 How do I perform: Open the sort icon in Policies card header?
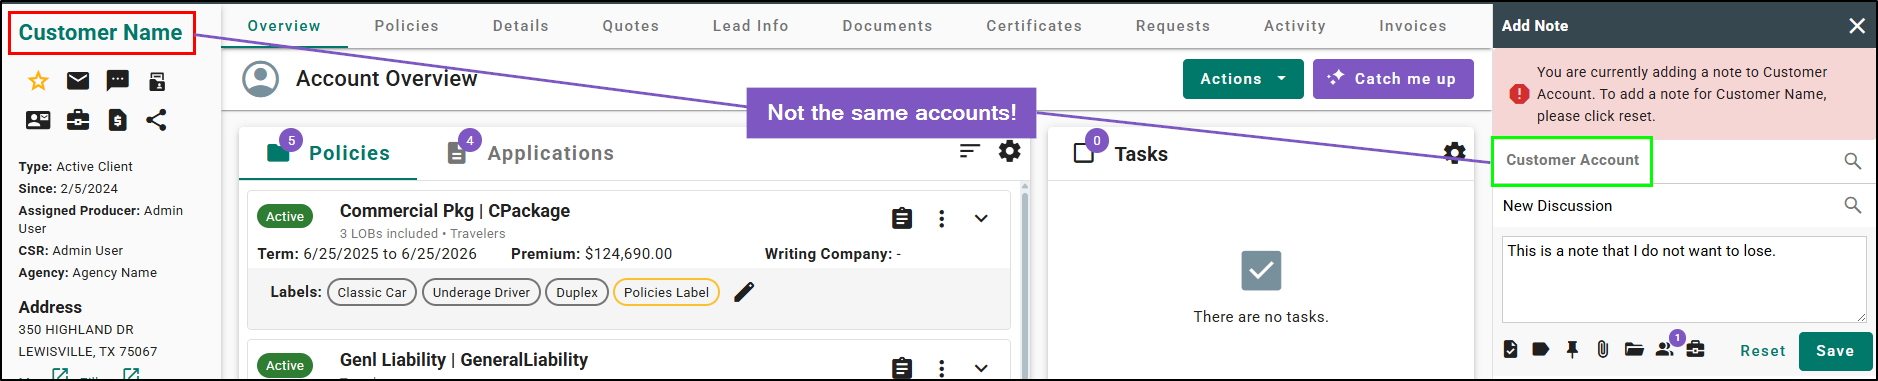point(970,151)
